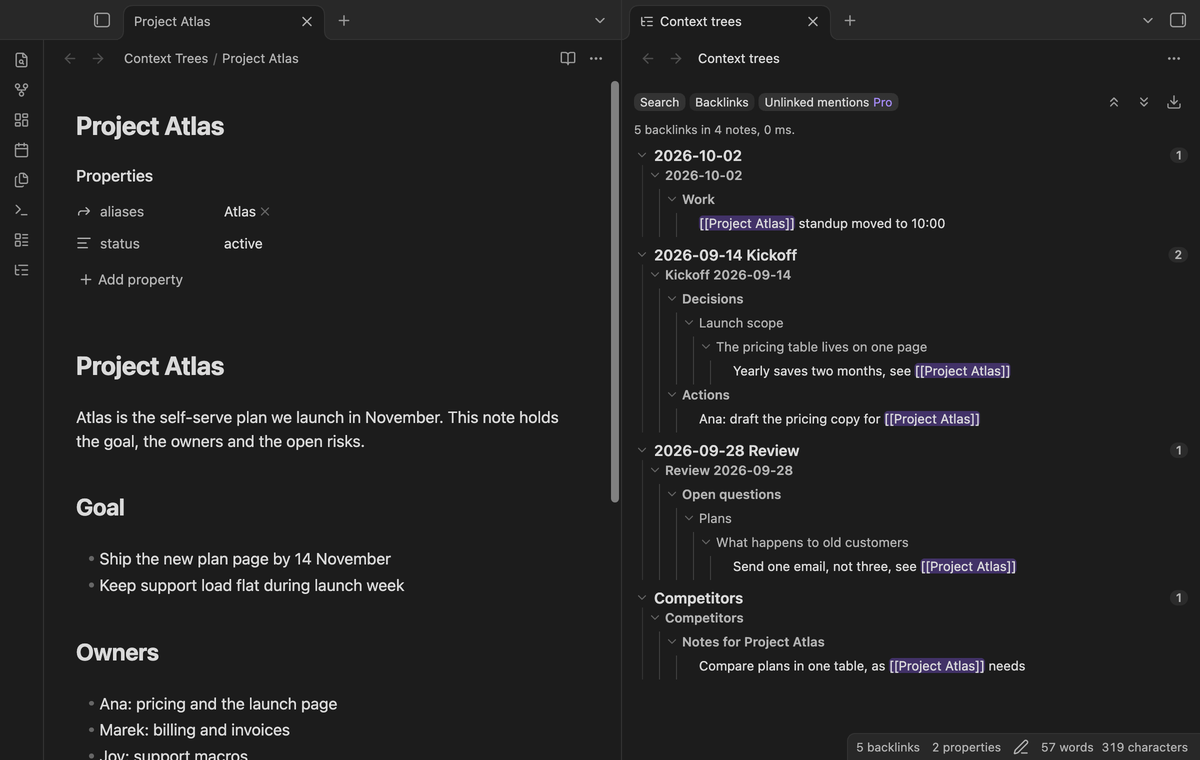Edit the status value active

tap(243, 244)
